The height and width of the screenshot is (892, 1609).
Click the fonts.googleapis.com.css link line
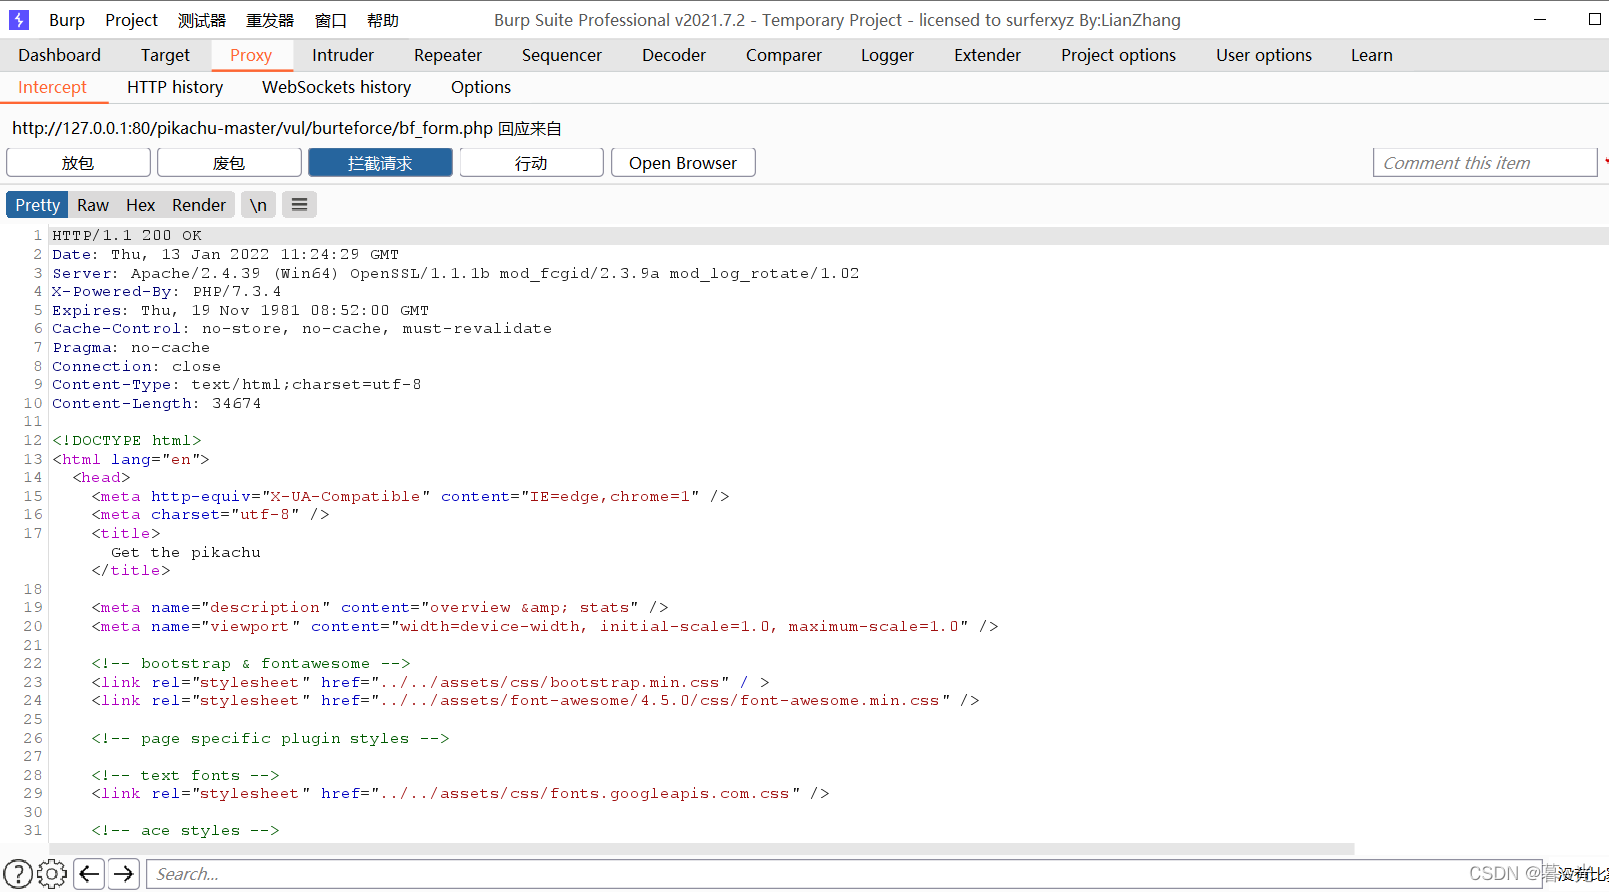pyautogui.click(x=461, y=793)
